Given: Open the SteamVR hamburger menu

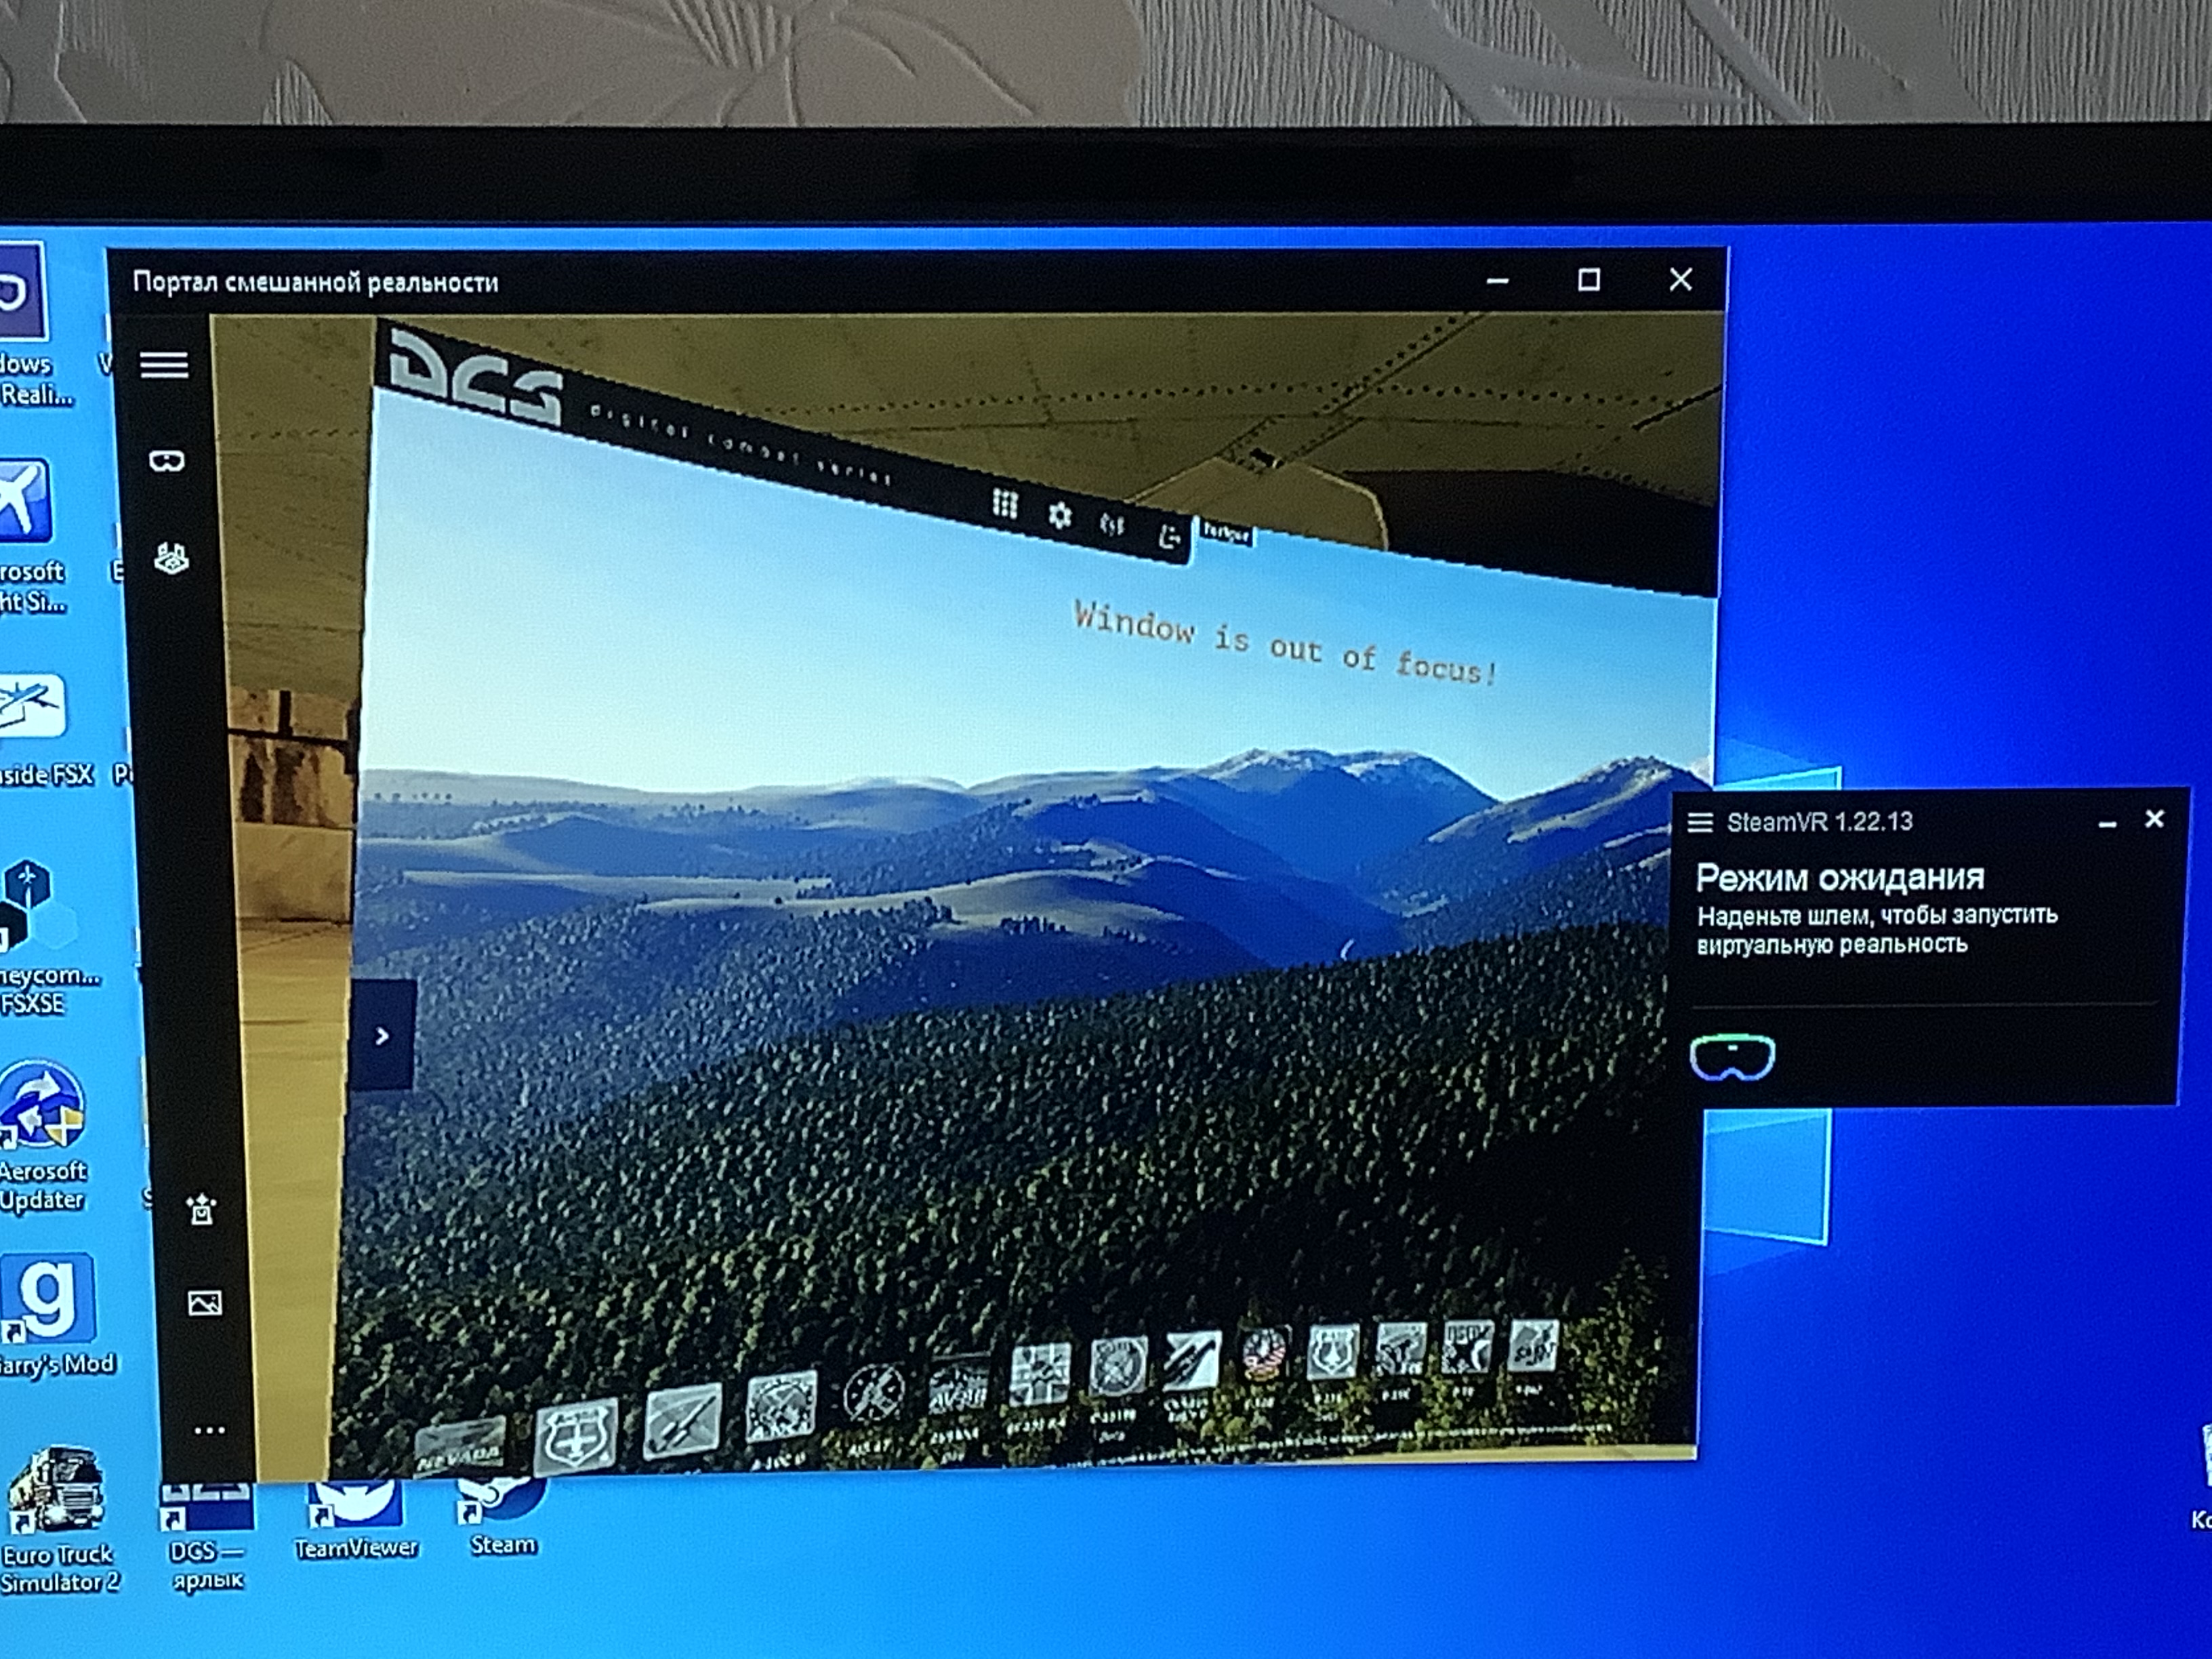Looking at the screenshot, I should [1700, 822].
